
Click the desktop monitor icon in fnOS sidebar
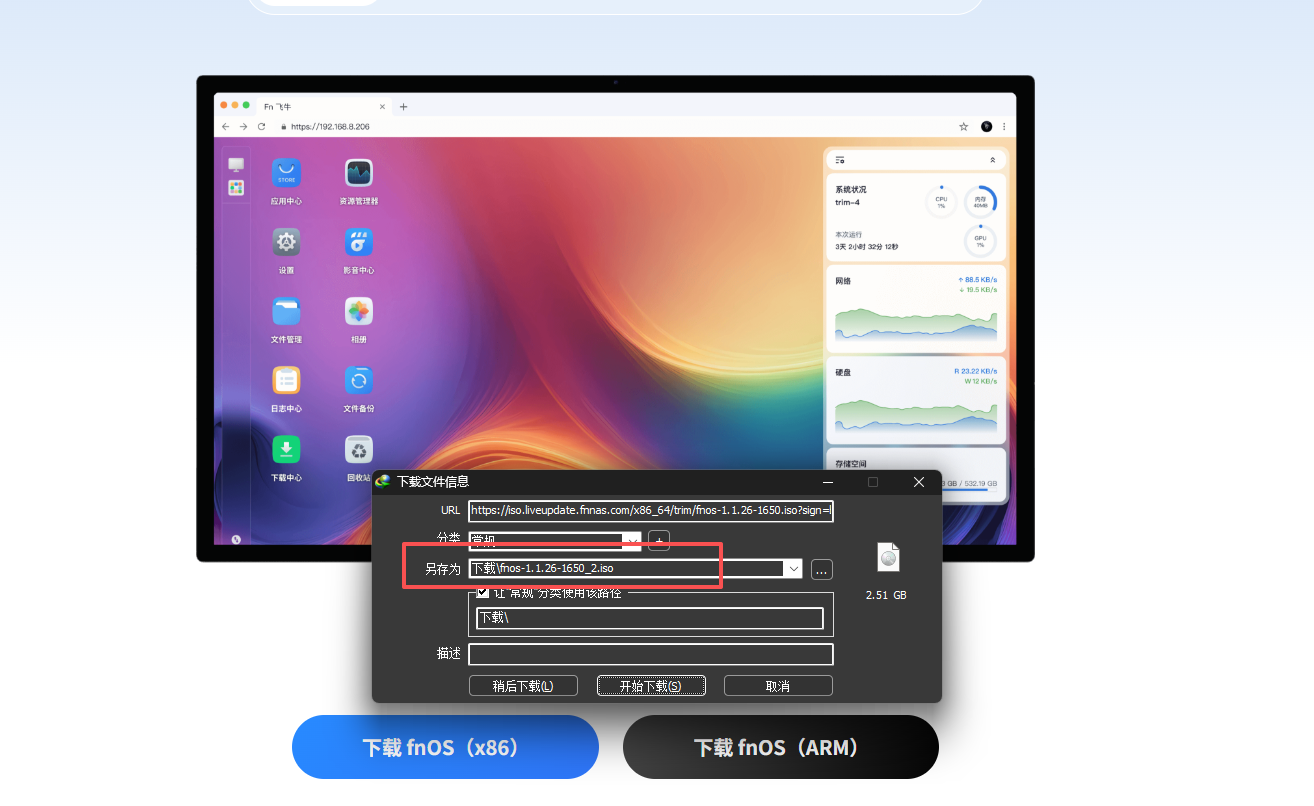click(x=236, y=165)
